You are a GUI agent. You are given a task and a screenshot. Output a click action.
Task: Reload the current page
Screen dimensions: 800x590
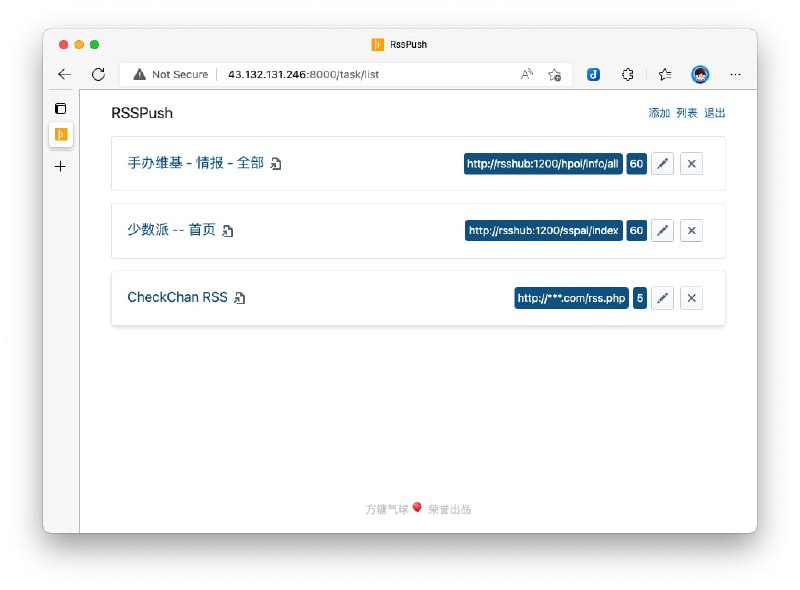click(x=98, y=73)
